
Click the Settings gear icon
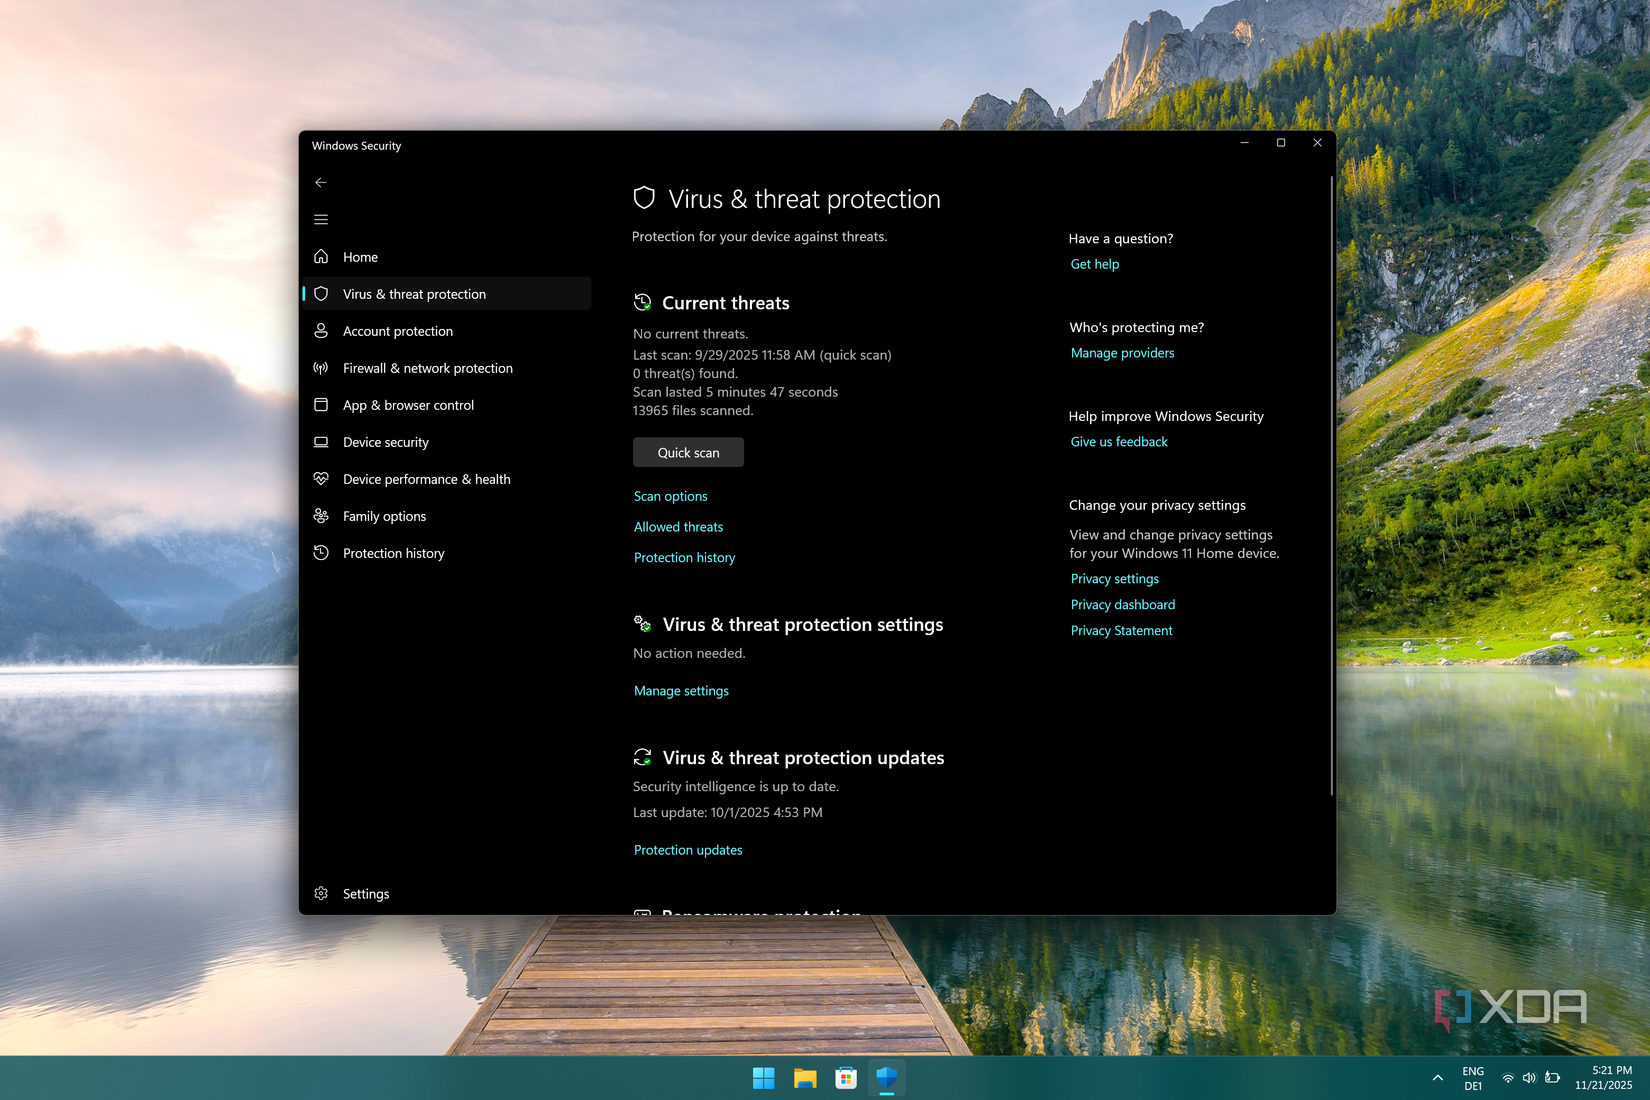coord(321,893)
